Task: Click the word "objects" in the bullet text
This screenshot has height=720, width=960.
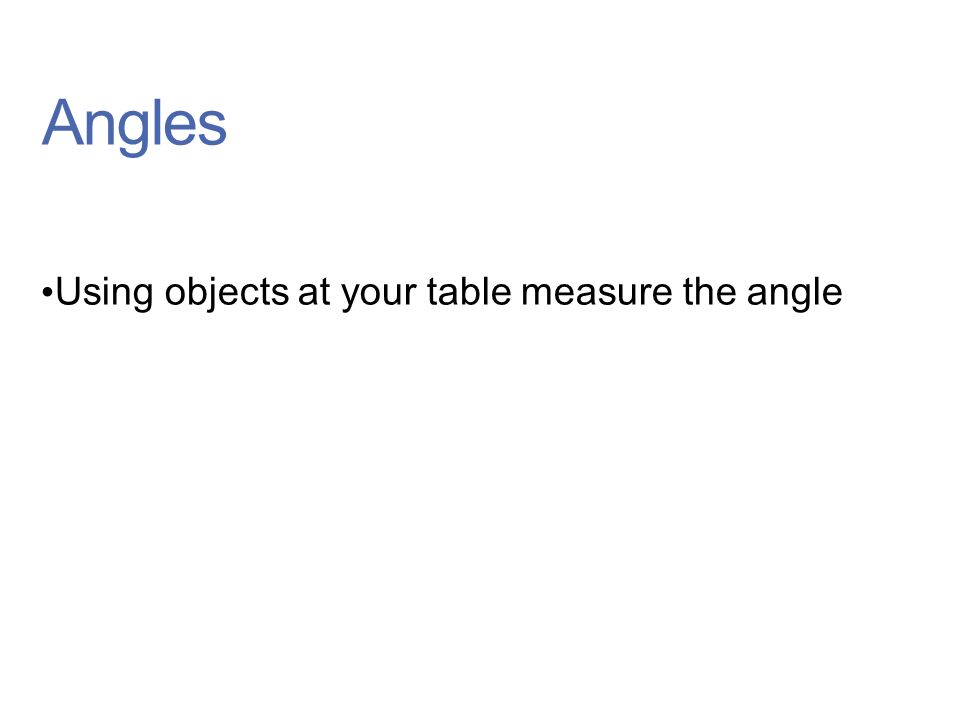Action: [227, 293]
